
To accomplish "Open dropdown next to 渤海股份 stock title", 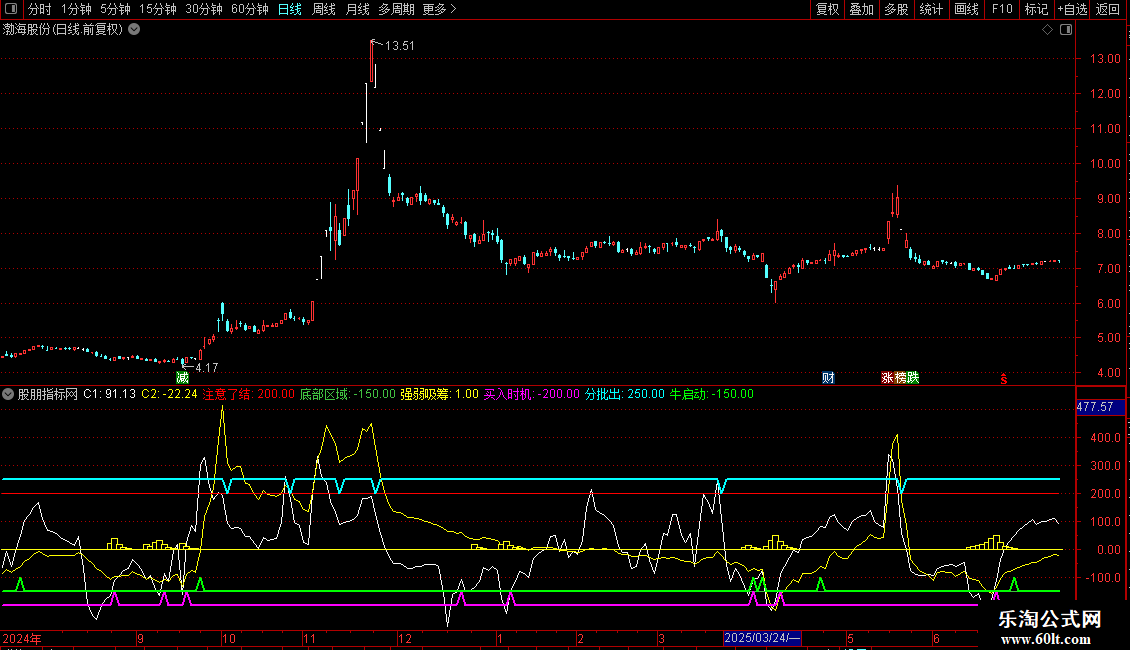I will [x=135, y=29].
